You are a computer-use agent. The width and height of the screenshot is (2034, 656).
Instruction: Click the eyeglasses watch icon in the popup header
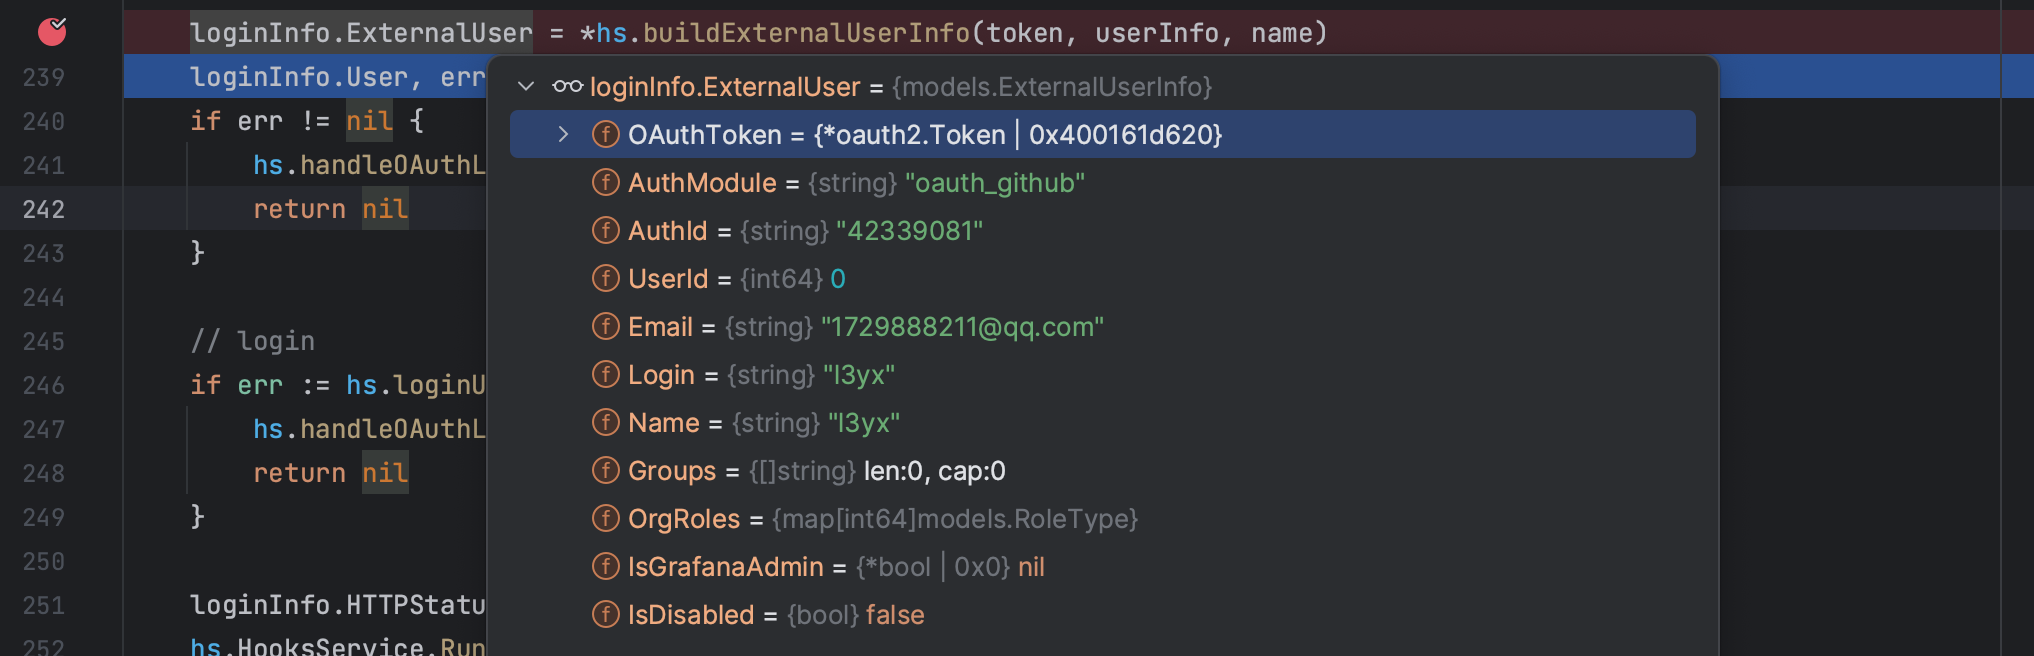(x=567, y=87)
